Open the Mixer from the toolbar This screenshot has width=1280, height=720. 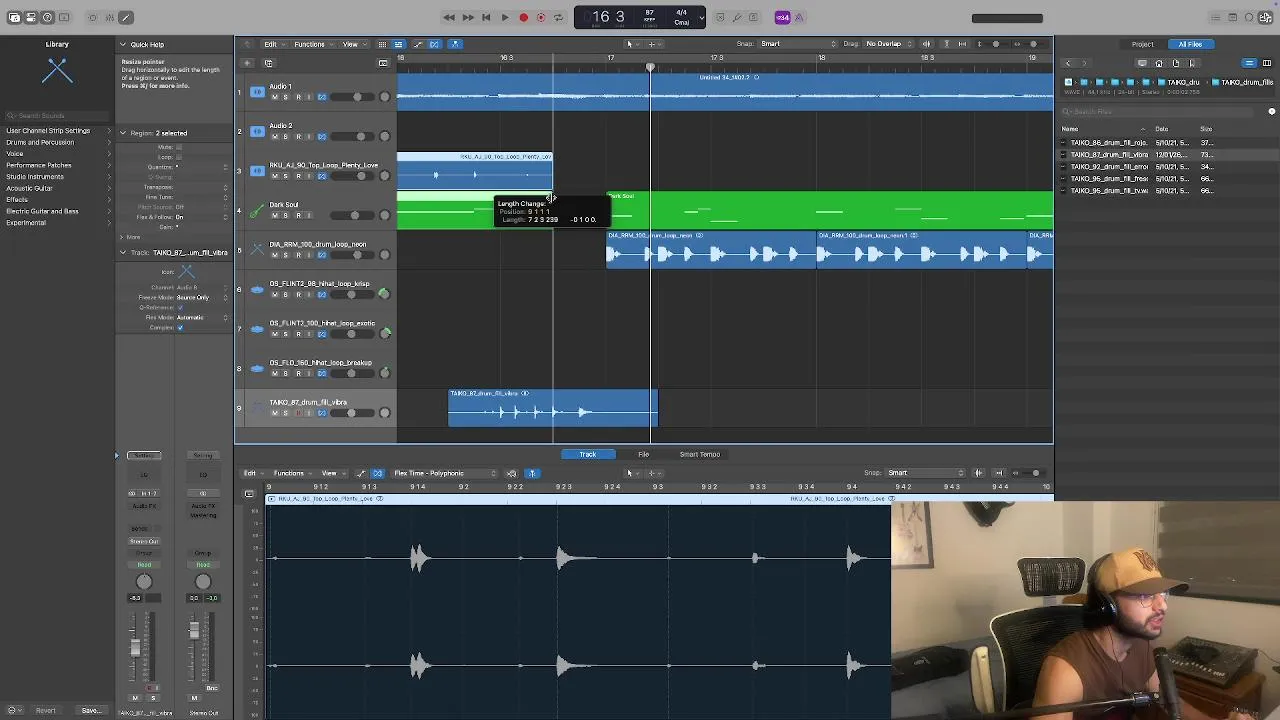109,17
